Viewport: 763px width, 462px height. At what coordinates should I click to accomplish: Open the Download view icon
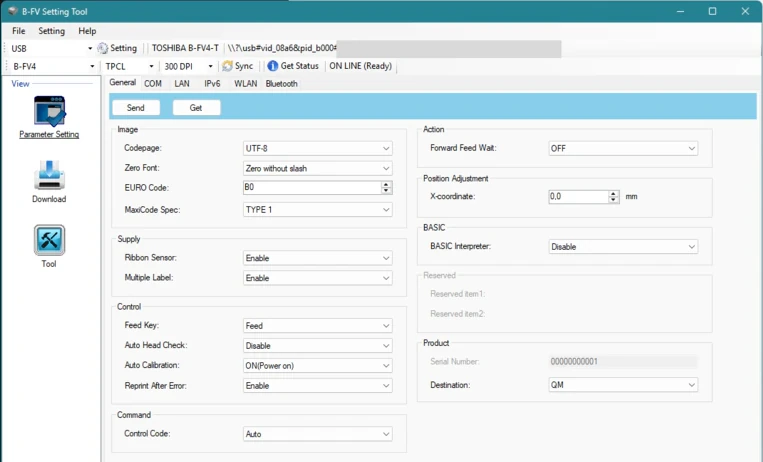point(49,175)
